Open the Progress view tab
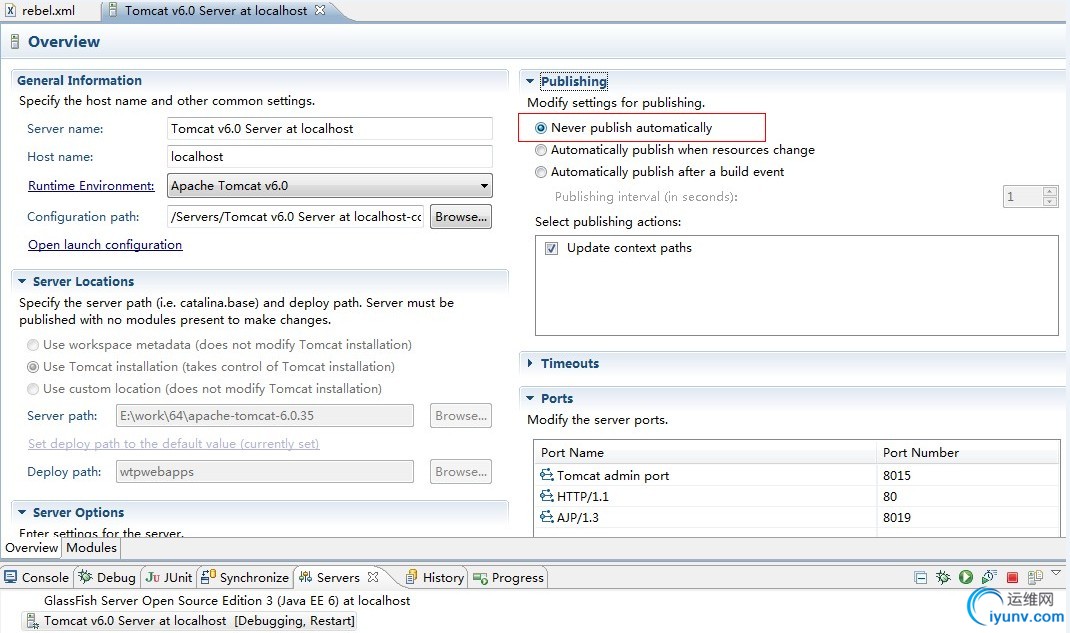This screenshot has height=633, width=1070. pos(508,578)
